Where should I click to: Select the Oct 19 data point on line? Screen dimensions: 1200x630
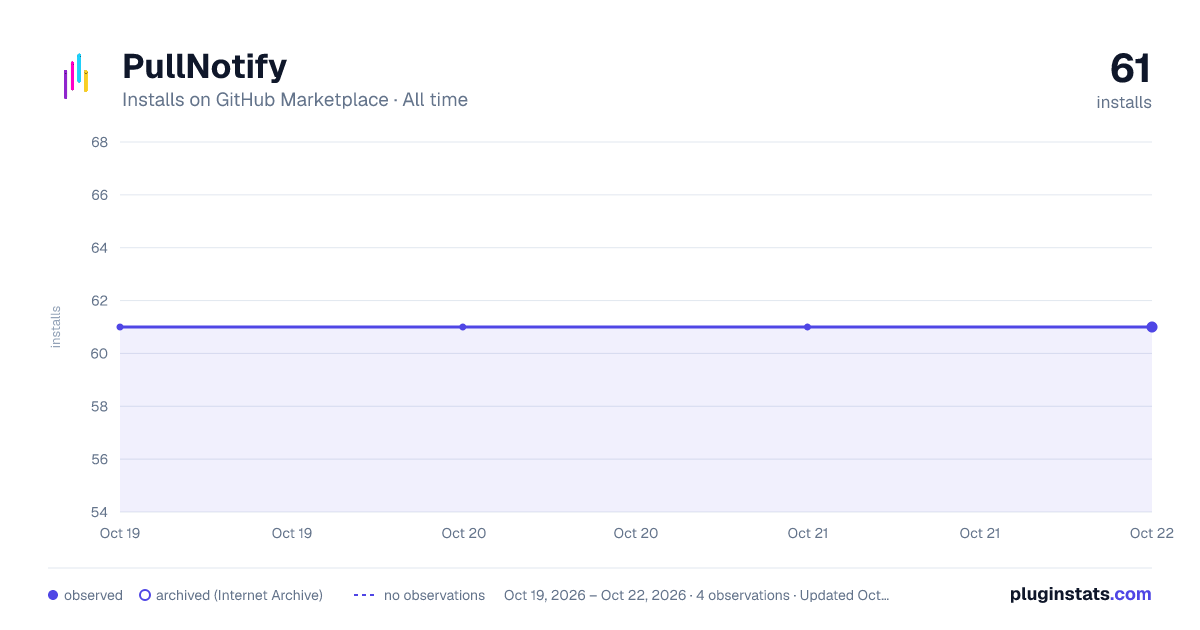click(120, 327)
